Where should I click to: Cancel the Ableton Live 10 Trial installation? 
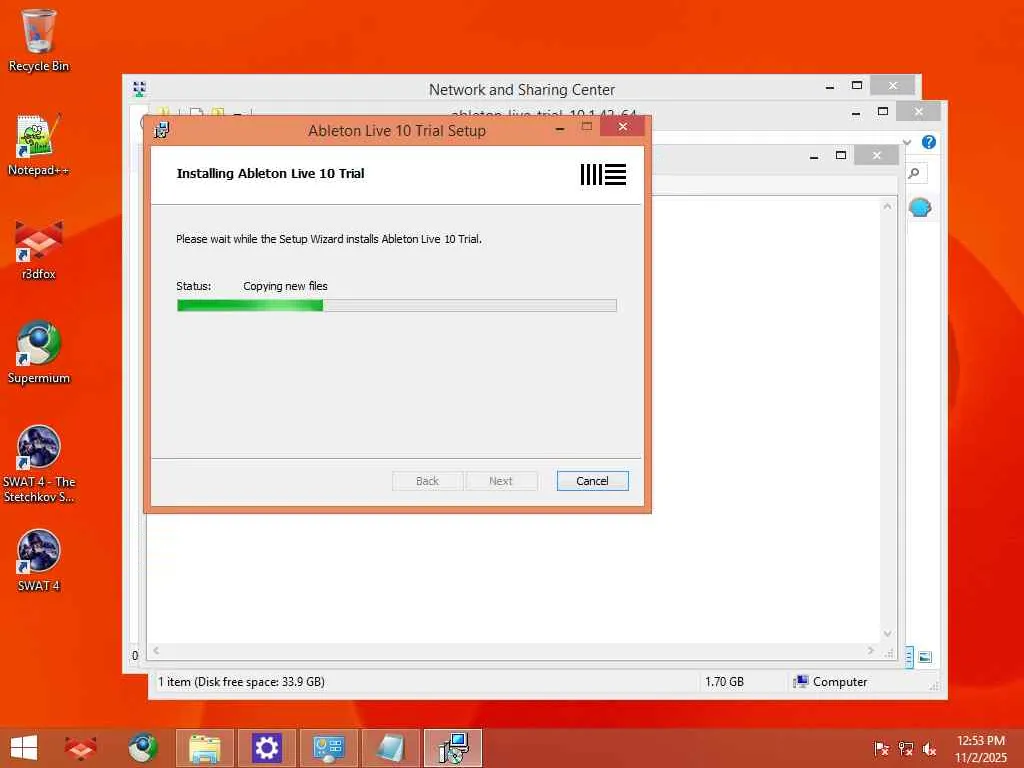pyautogui.click(x=592, y=481)
